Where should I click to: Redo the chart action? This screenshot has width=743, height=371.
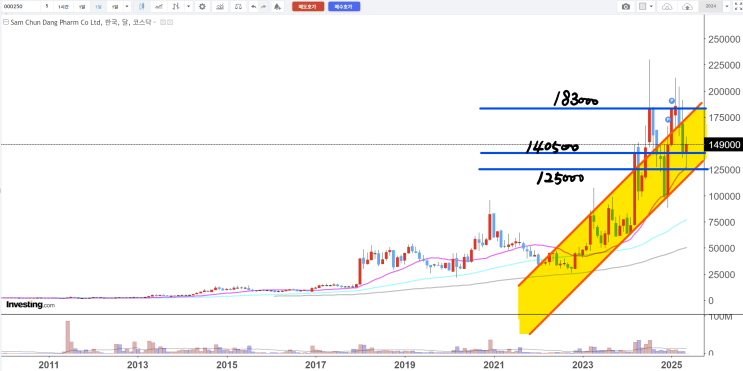tap(263, 7)
